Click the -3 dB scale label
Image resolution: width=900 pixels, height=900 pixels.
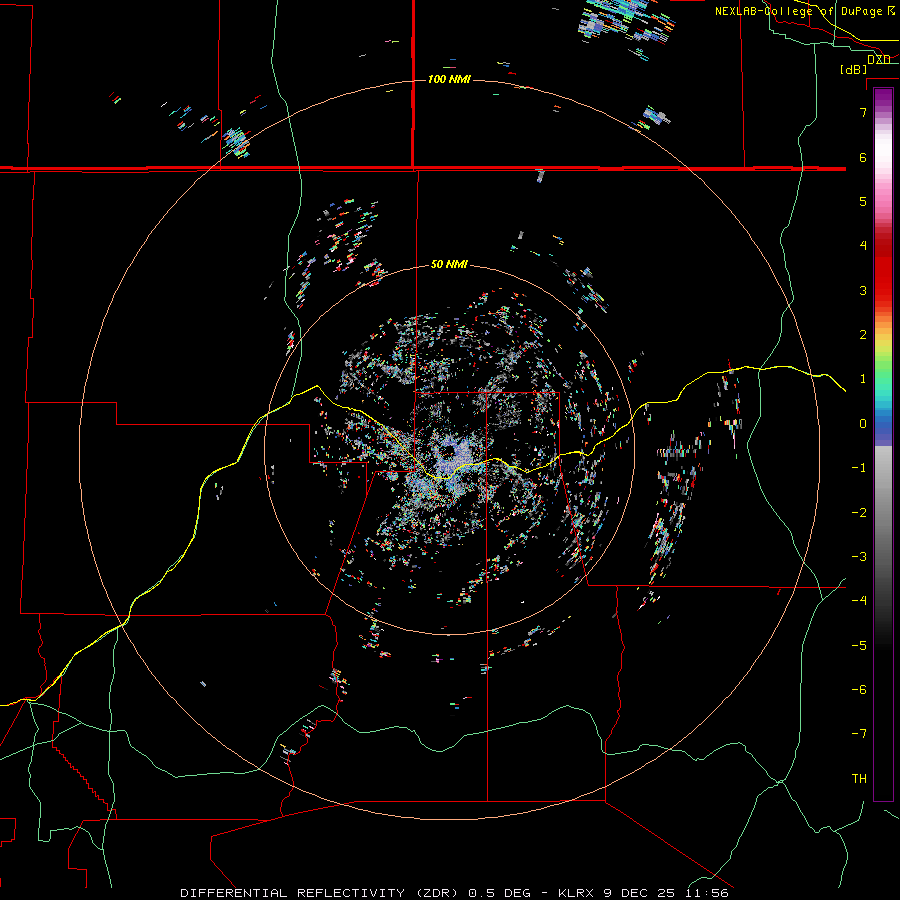(859, 557)
